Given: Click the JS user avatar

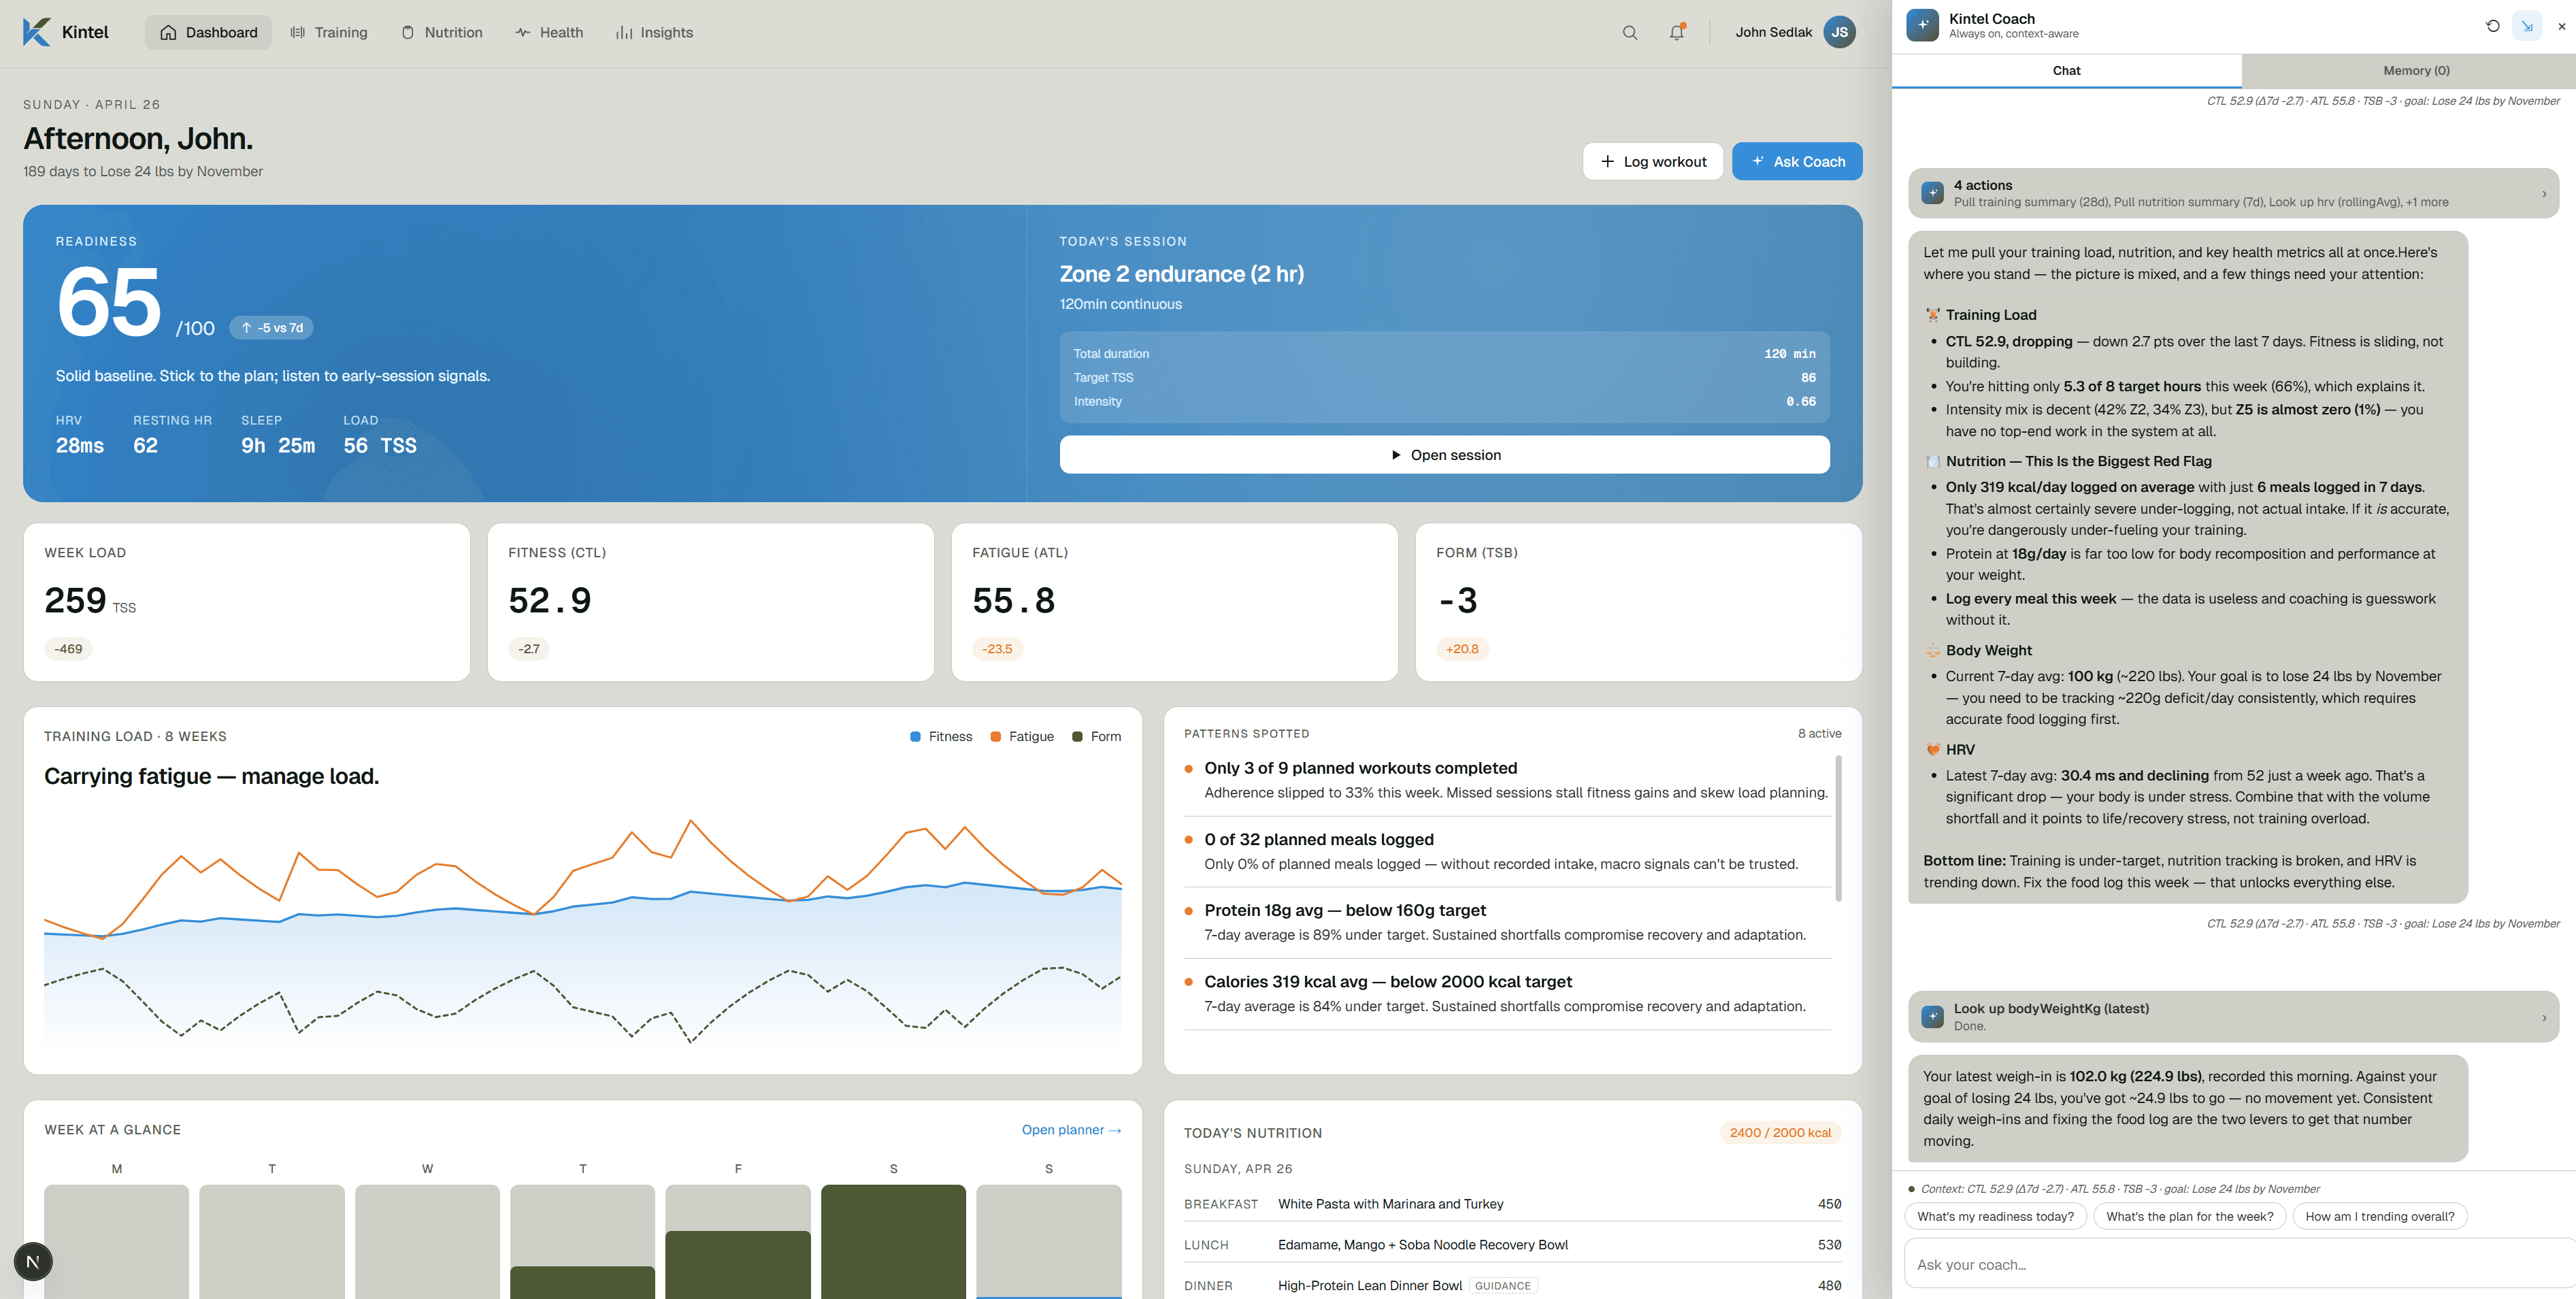Looking at the screenshot, I should 1840,32.
